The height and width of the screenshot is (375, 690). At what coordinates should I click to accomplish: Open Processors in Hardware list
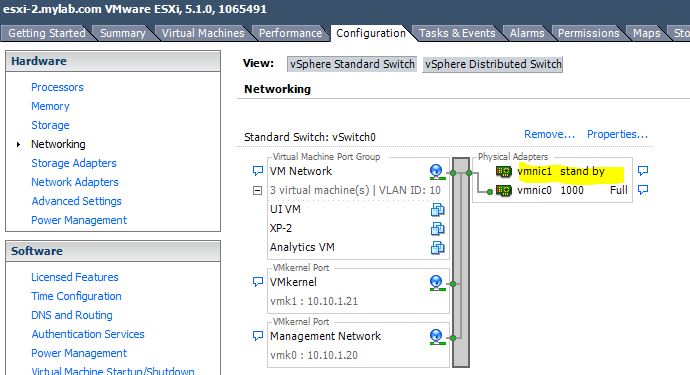point(57,88)
